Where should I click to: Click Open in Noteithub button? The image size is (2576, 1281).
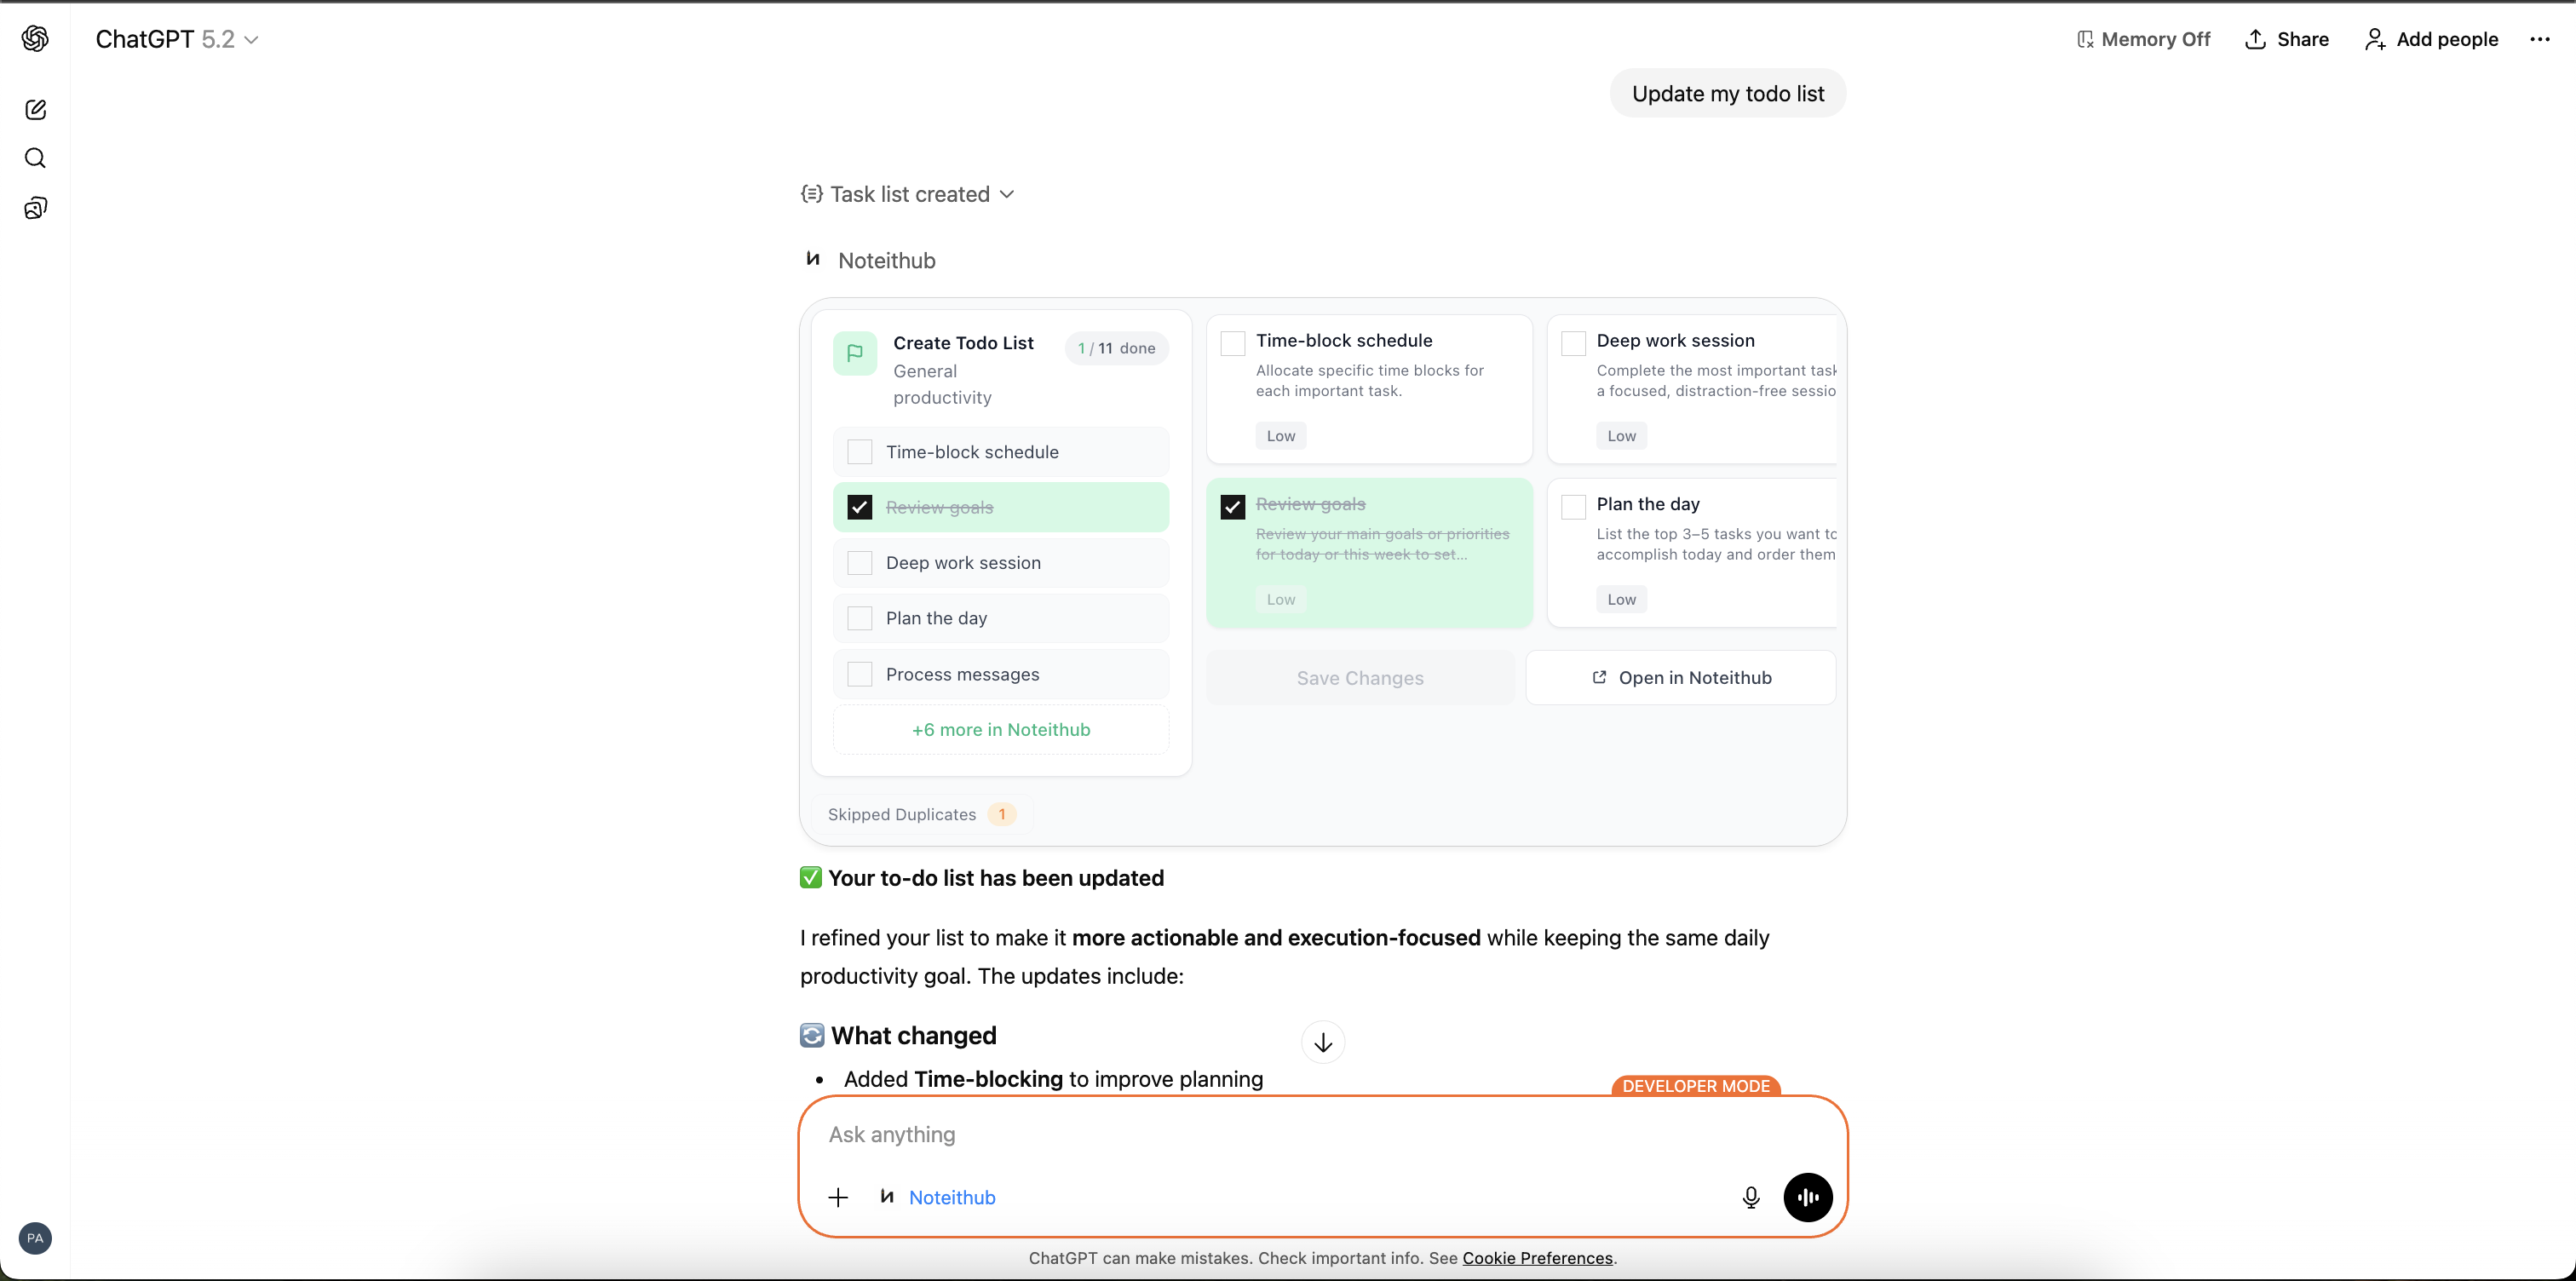click(1681, 678)
